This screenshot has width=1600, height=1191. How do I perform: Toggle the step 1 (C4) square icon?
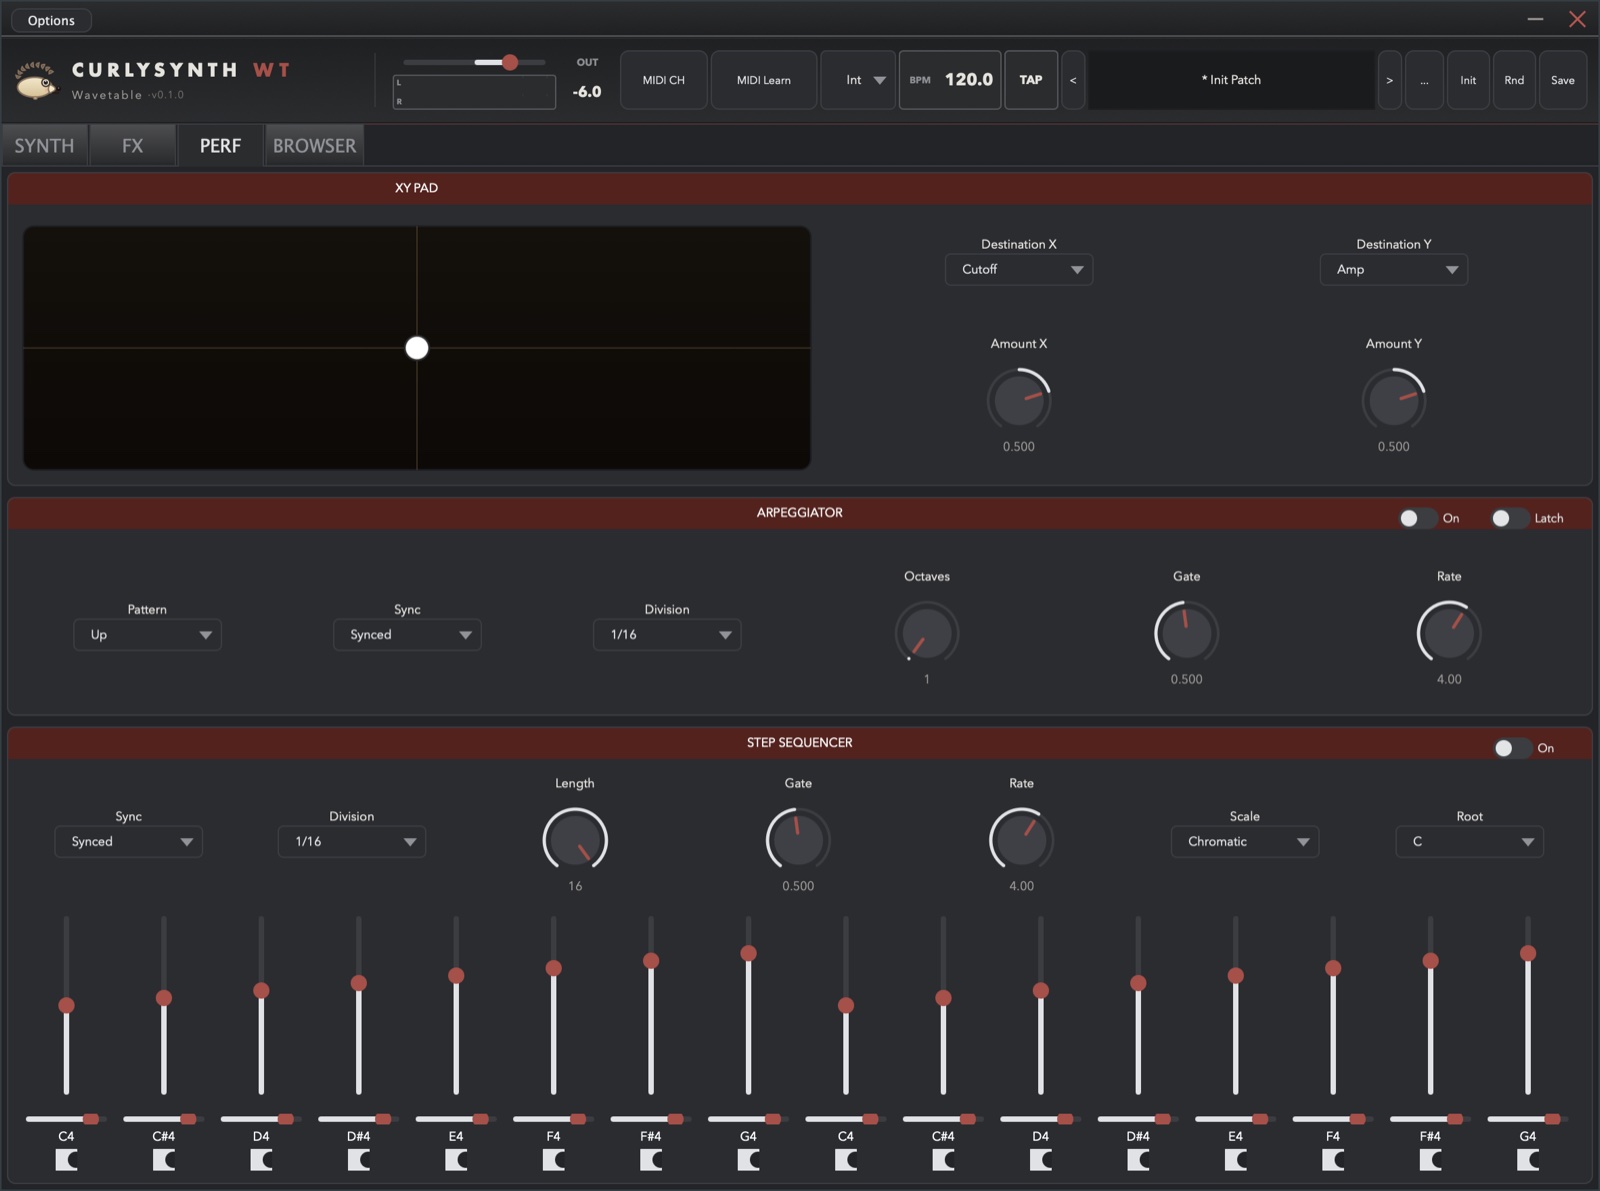click(66, 1159)
